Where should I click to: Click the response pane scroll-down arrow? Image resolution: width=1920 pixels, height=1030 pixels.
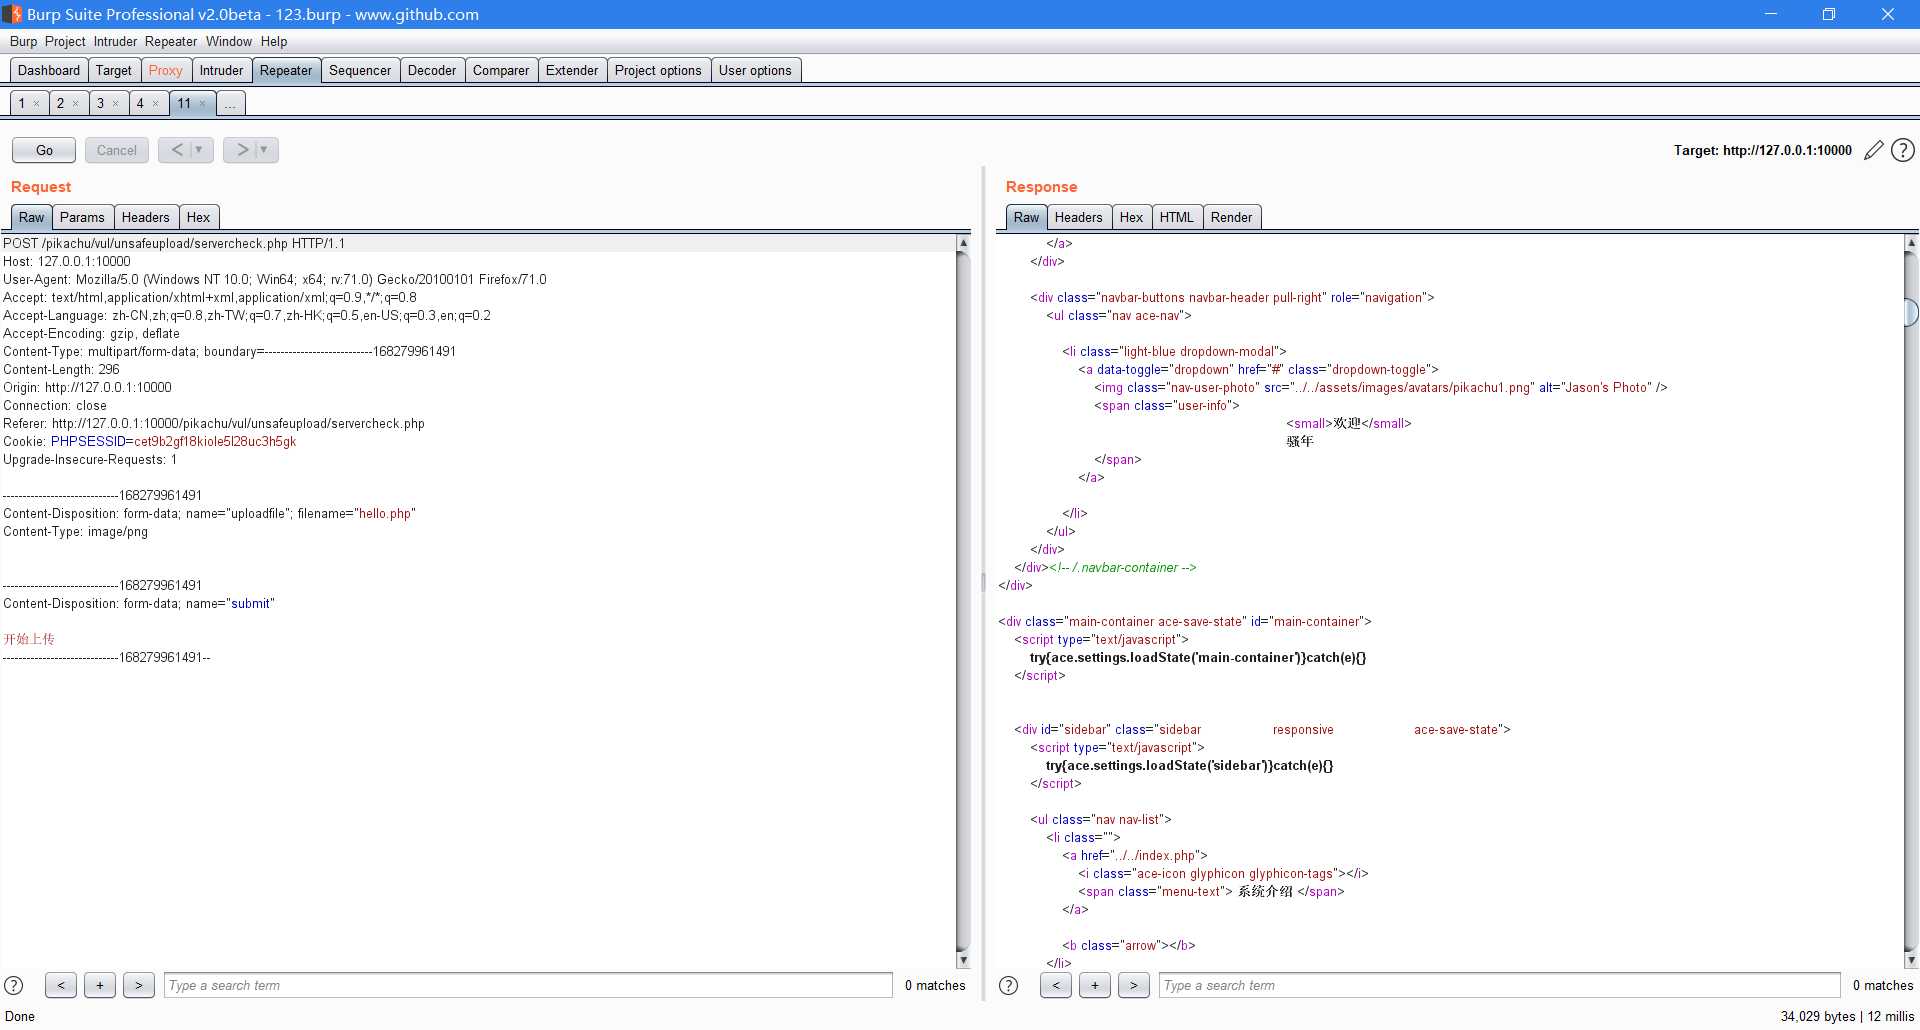coord(1911,960)
